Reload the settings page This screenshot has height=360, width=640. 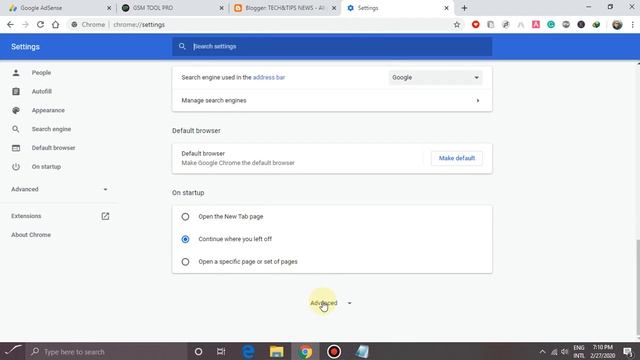[40, 24]
